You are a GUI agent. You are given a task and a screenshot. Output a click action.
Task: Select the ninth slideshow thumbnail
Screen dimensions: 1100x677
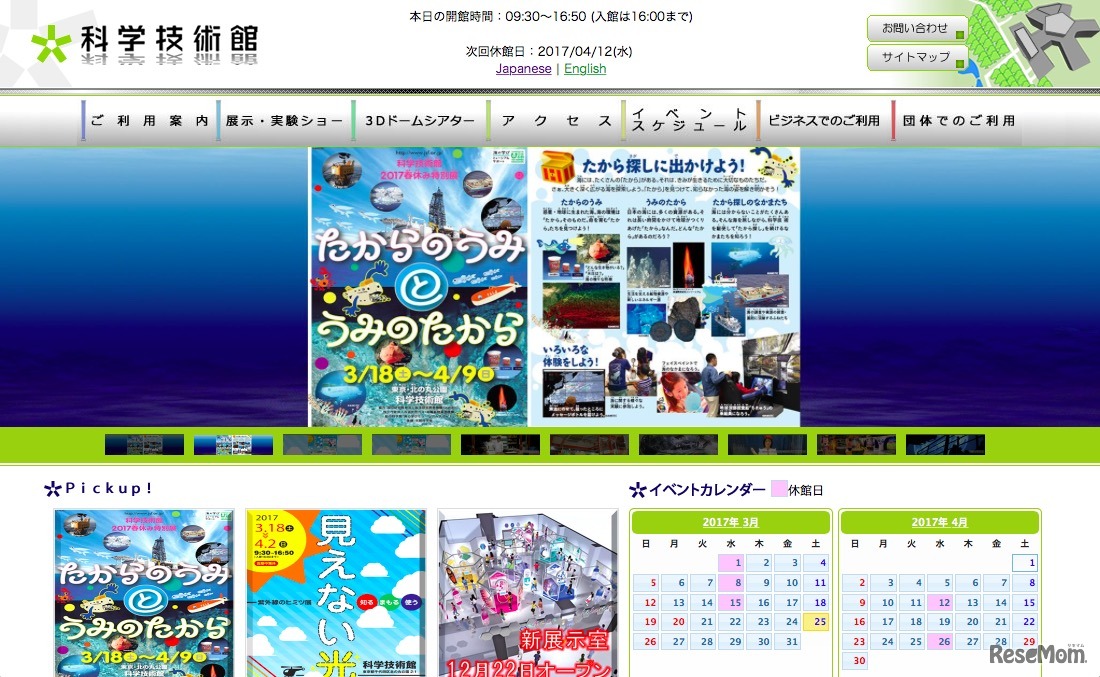pos(857,445)
